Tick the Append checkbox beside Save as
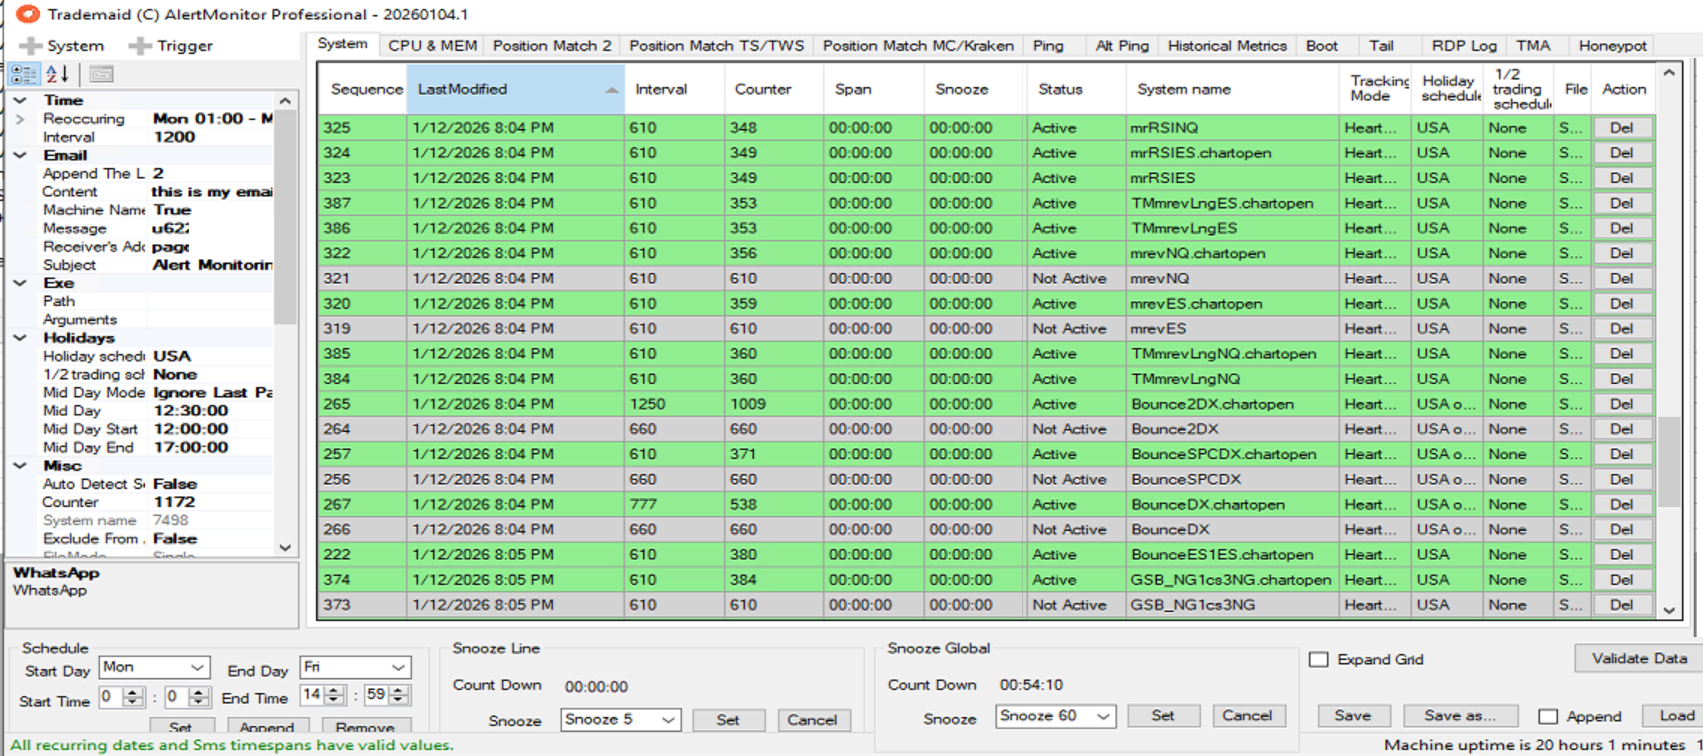Screen dimensions: 1703x756 pos(1548,716)
